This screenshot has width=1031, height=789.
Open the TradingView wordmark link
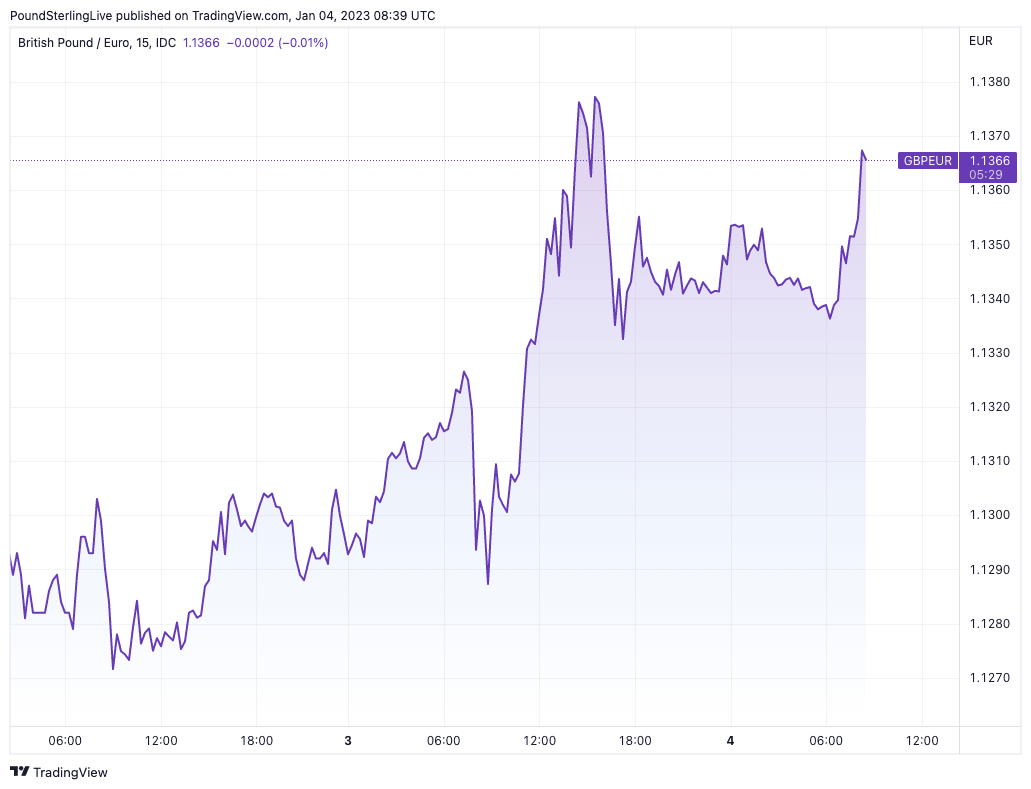pos(70,772)
